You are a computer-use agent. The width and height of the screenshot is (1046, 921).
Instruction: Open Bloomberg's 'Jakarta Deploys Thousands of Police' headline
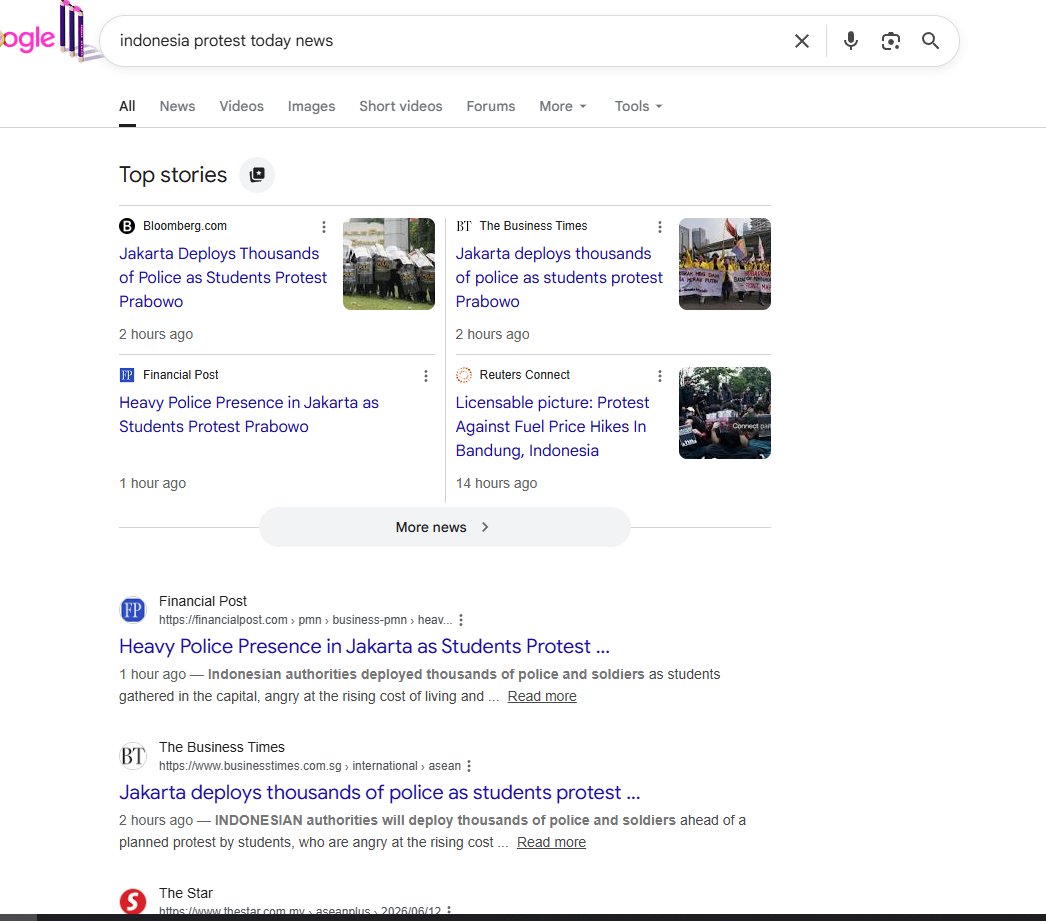(x=223, y=277)
